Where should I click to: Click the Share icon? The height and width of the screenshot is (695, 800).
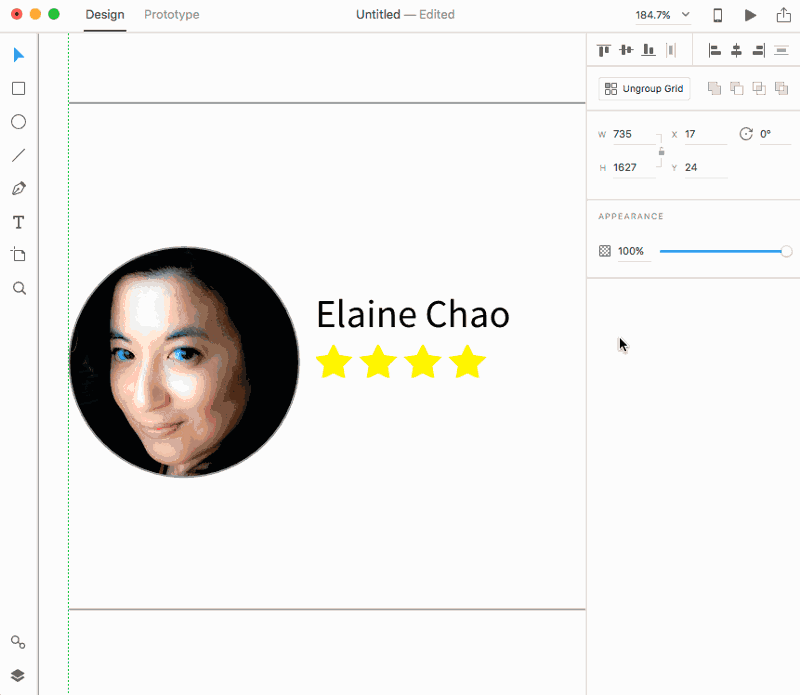click(x=783, y=15)
